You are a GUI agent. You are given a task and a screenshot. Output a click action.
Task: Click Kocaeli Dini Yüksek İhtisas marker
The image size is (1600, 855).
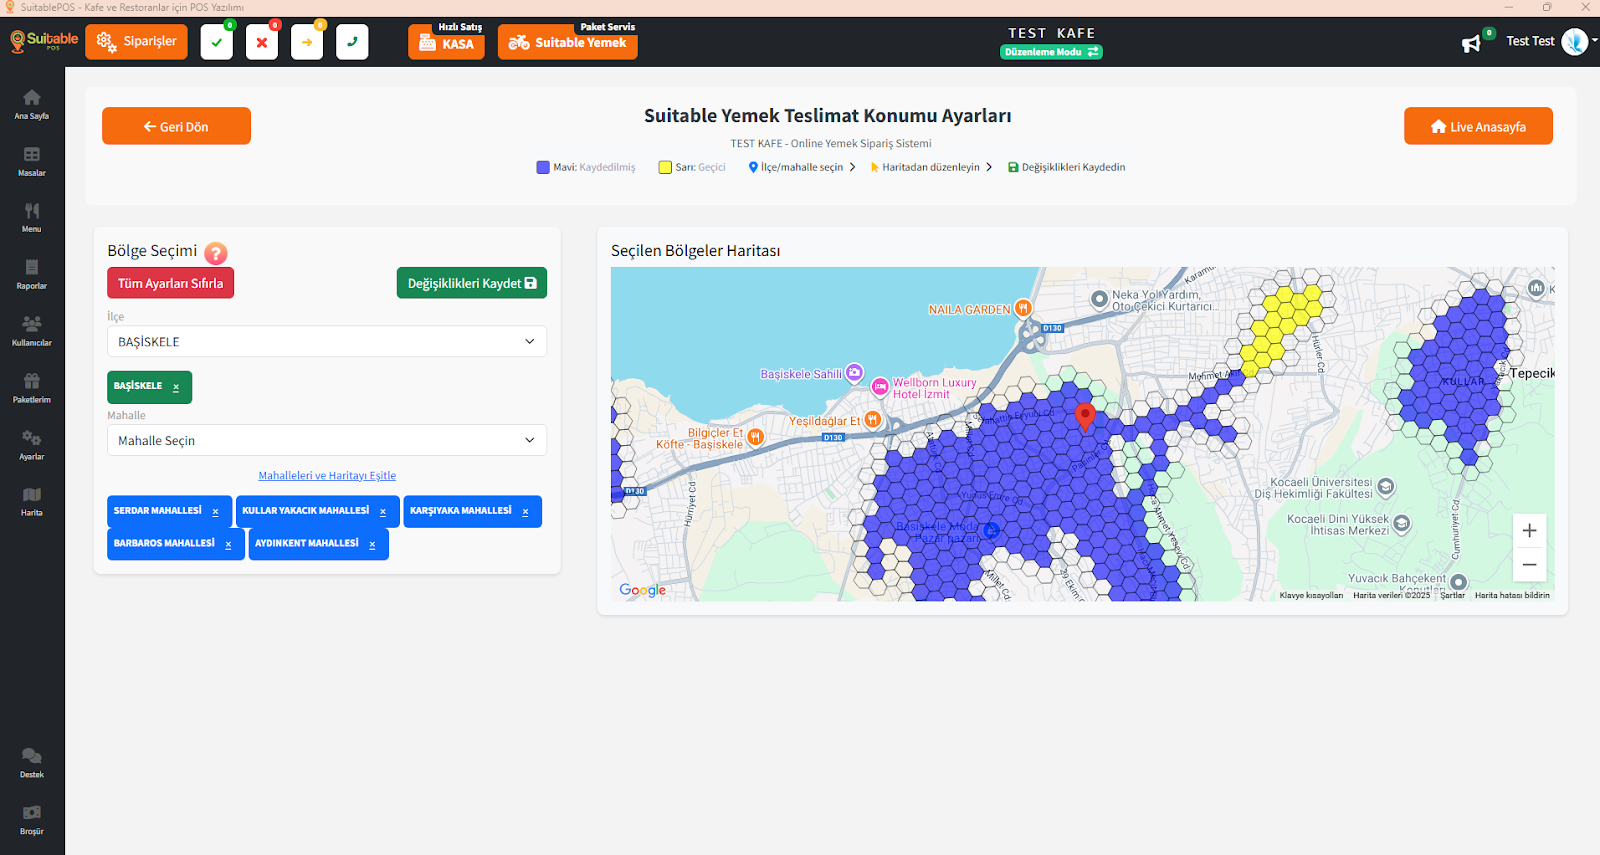(1402, 523)
